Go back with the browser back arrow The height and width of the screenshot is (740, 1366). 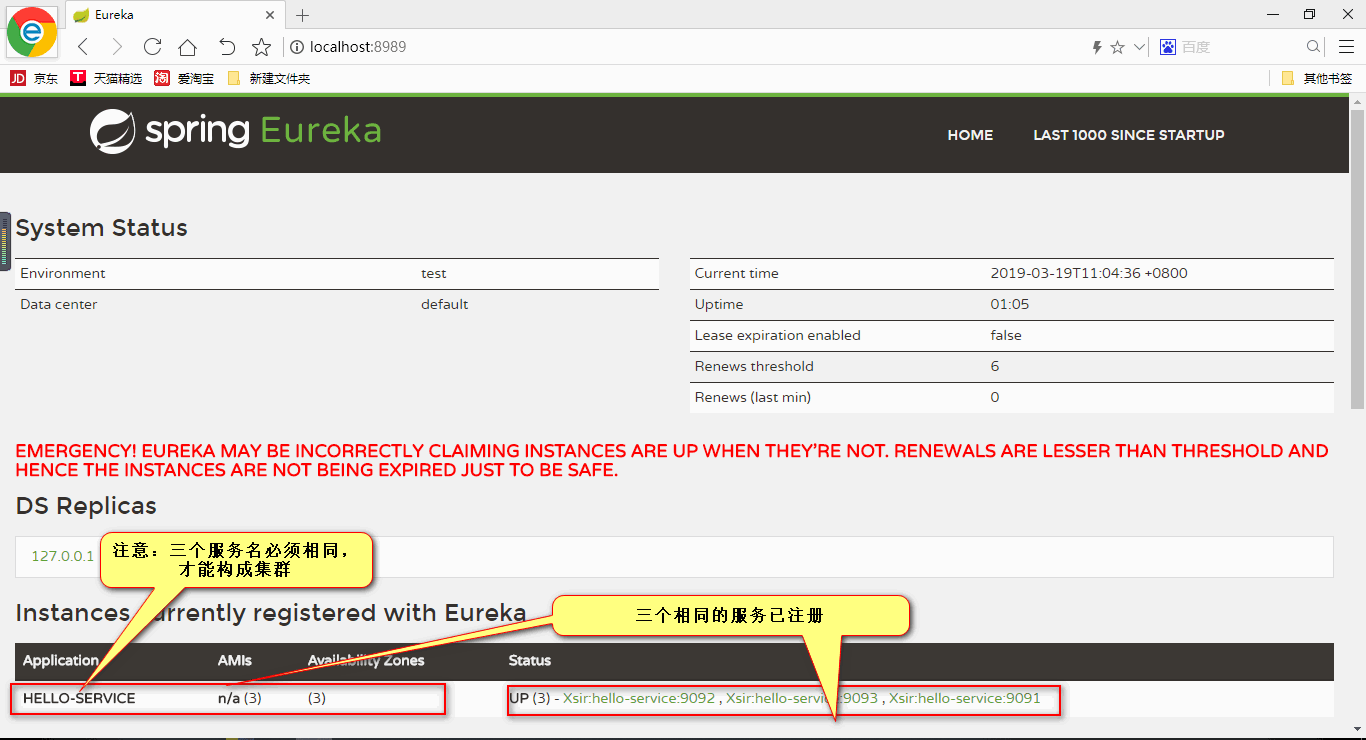tap(83, 47)
